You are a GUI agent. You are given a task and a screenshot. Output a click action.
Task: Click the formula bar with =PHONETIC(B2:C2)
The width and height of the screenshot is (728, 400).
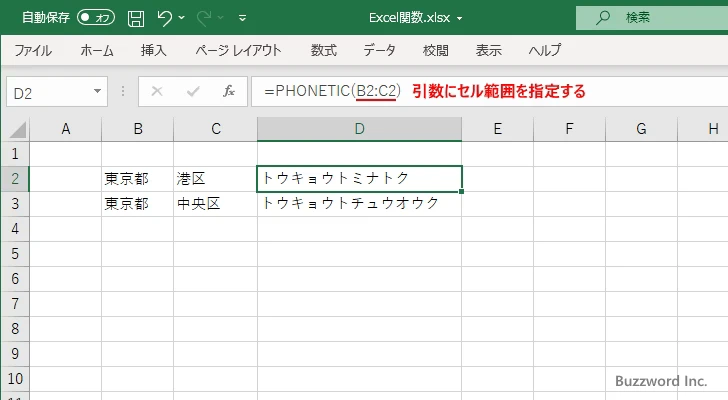click(x=489, y=91)
